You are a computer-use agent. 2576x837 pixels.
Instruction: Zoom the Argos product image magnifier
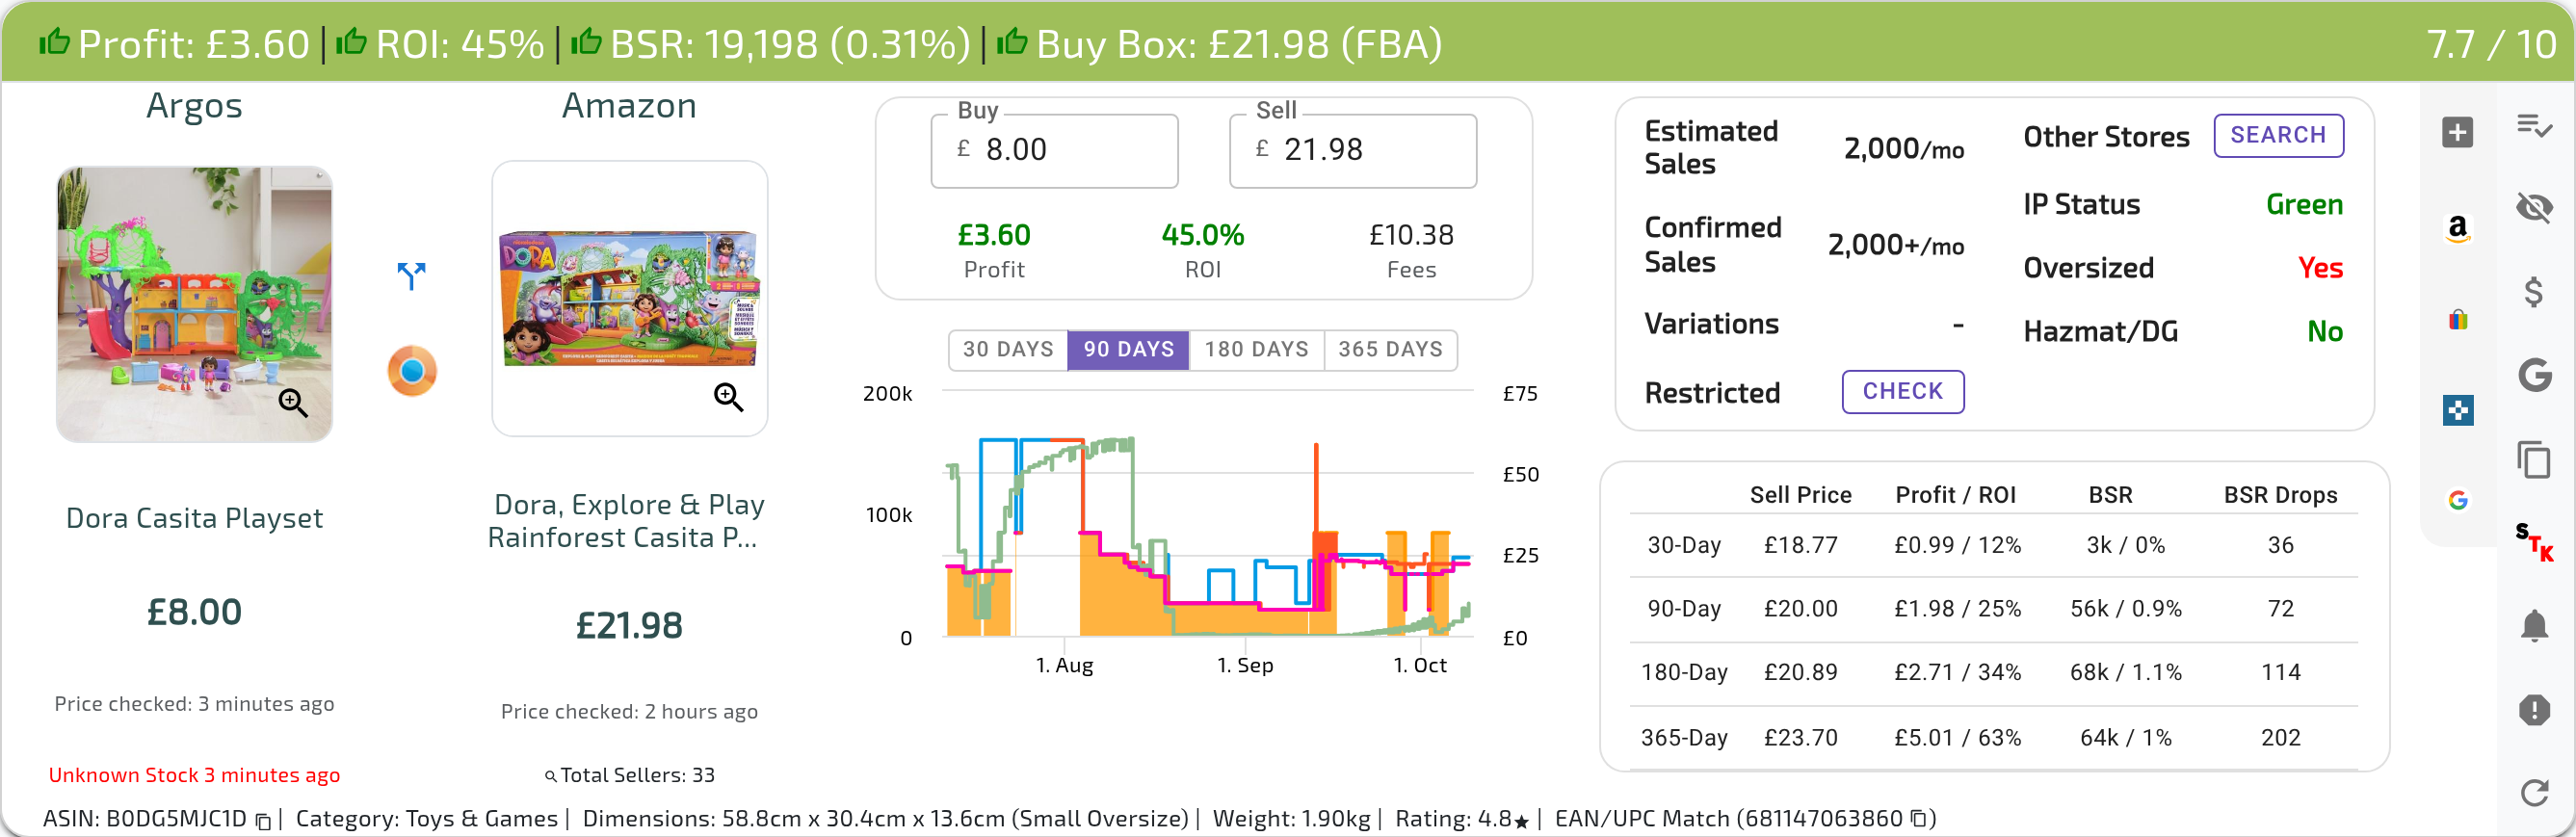293,402
